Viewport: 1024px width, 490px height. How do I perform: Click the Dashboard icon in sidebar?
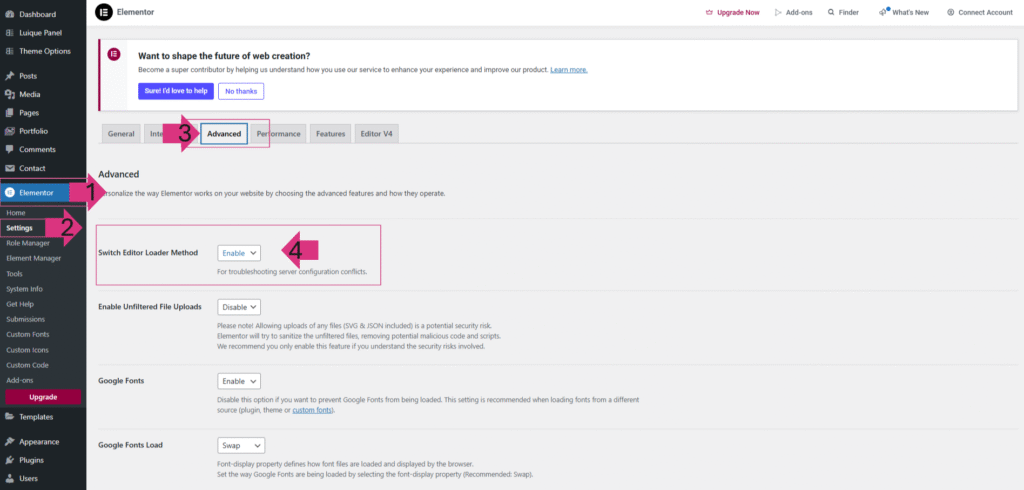coord(10,14)
